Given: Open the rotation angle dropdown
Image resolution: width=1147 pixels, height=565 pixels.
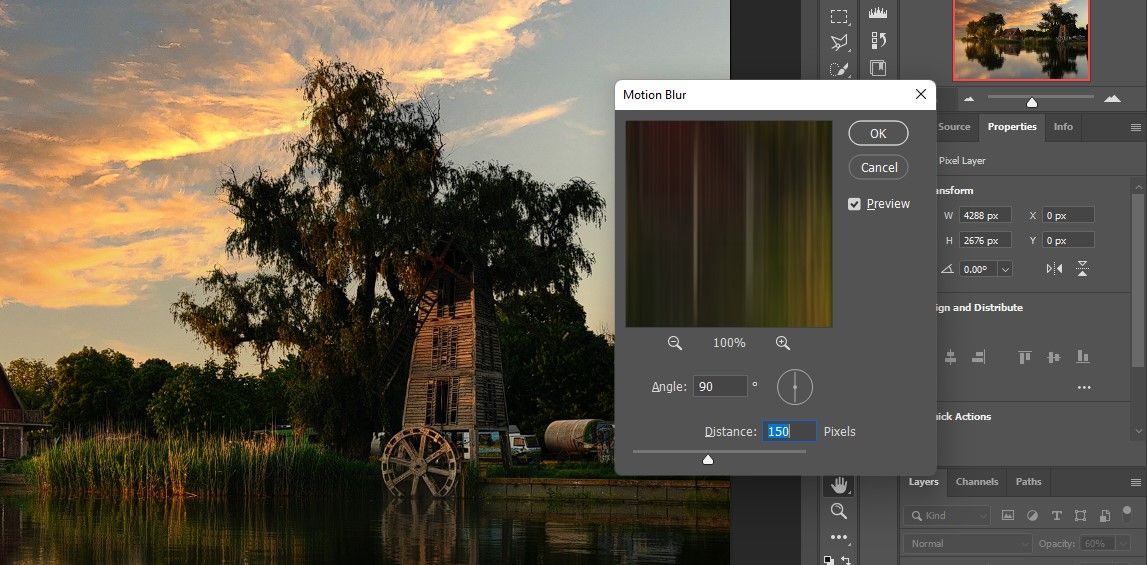Looking at the screenshot, I should 1006,269.
